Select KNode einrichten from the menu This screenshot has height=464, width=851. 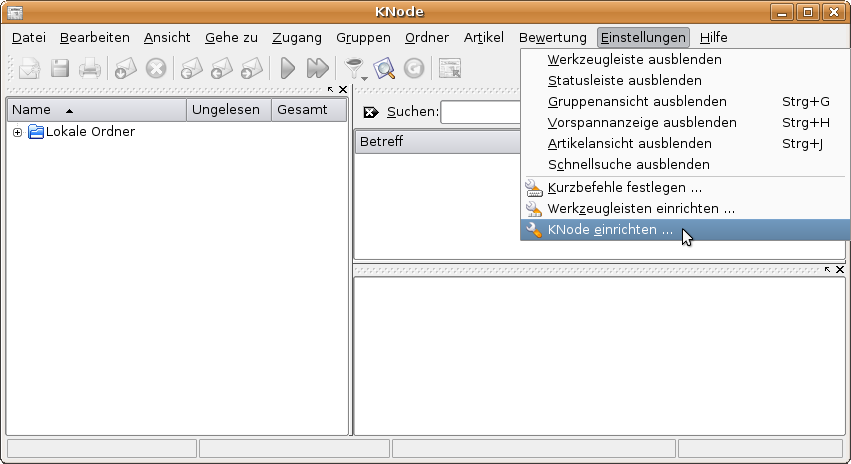pos(610,230)
